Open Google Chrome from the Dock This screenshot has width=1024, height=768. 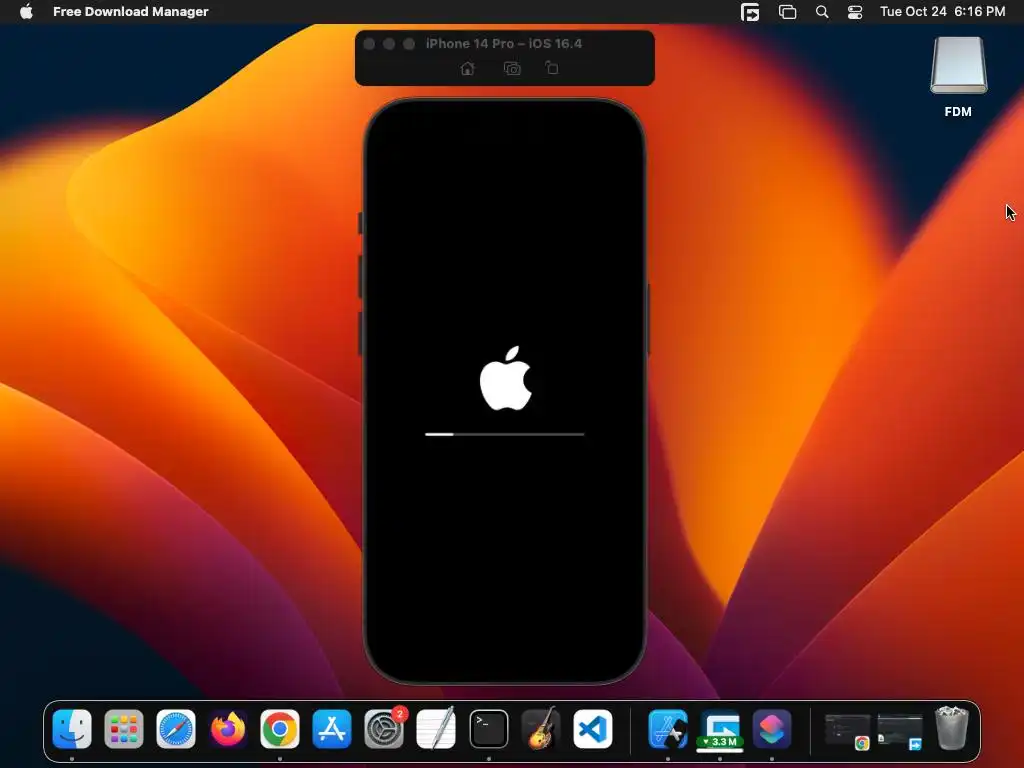(280, 729)
